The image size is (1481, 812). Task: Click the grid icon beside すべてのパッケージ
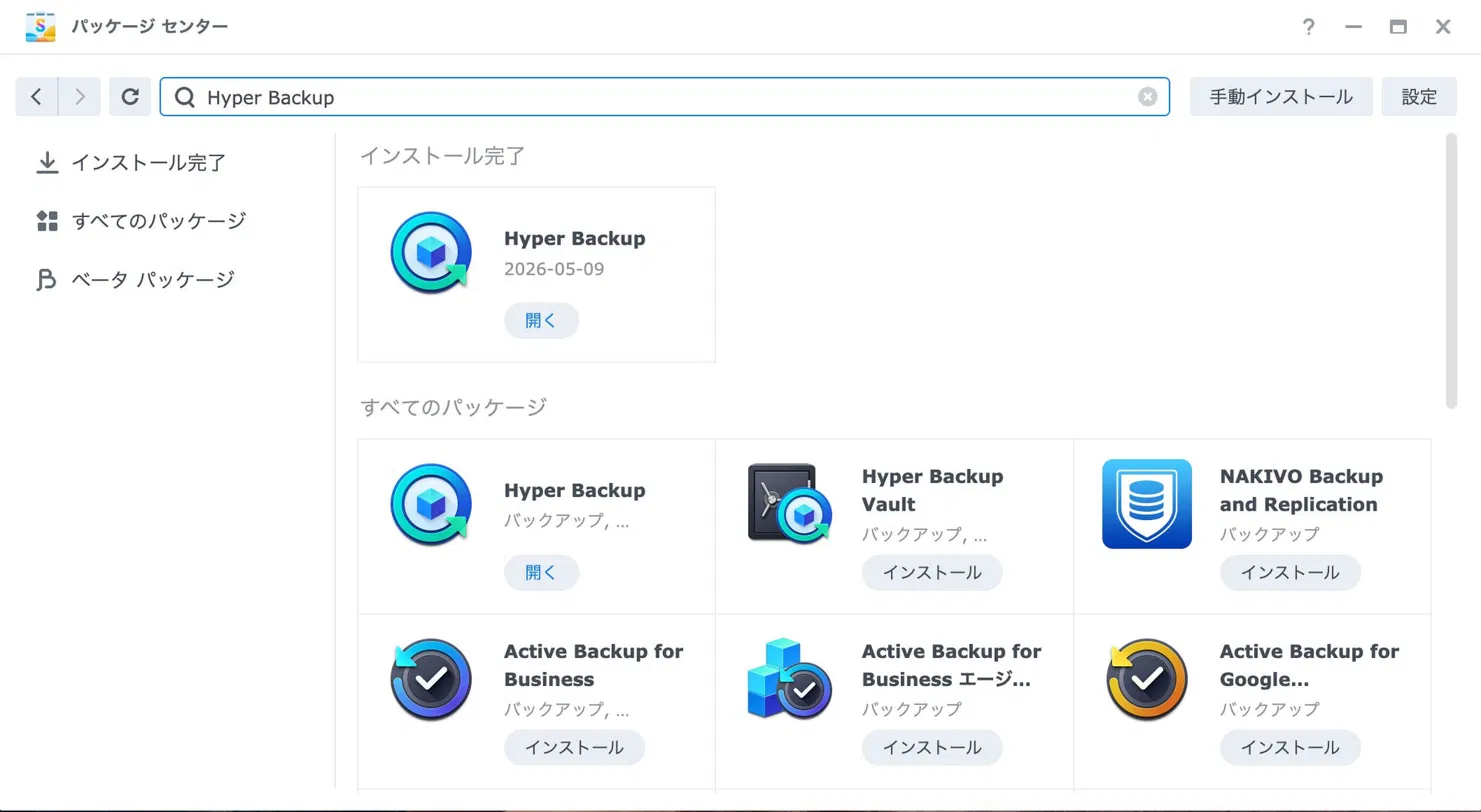pyautogui.click(x=47, y=221)
